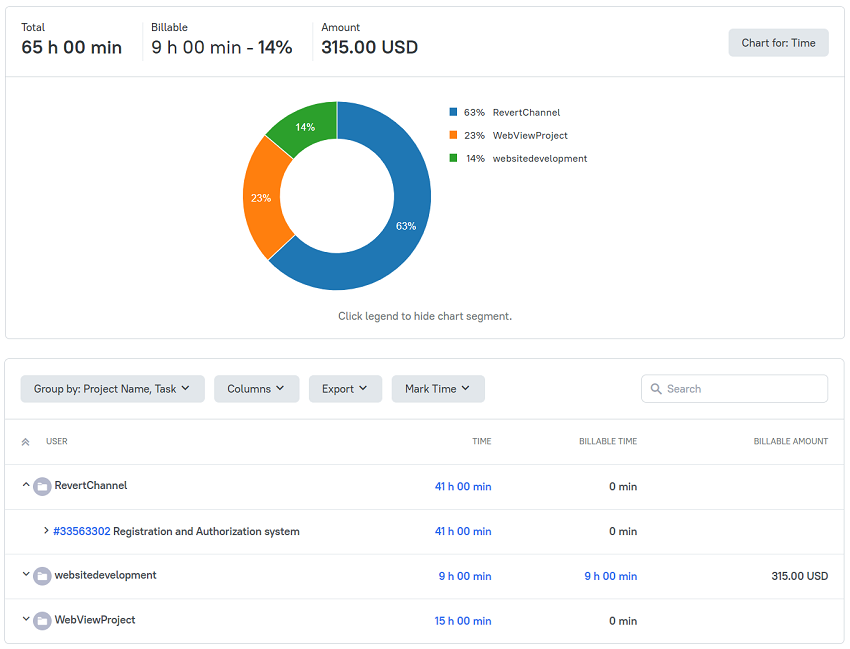Collapse all rows with double-chevron icon
This screenshot has height=649, width=850.
point(25,442)
